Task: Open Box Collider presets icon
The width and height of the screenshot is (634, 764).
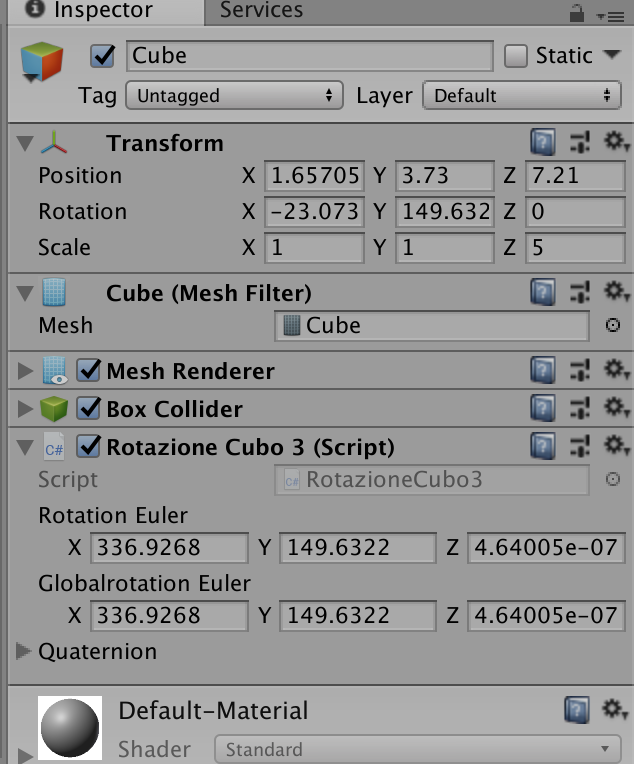Action: 580,408
